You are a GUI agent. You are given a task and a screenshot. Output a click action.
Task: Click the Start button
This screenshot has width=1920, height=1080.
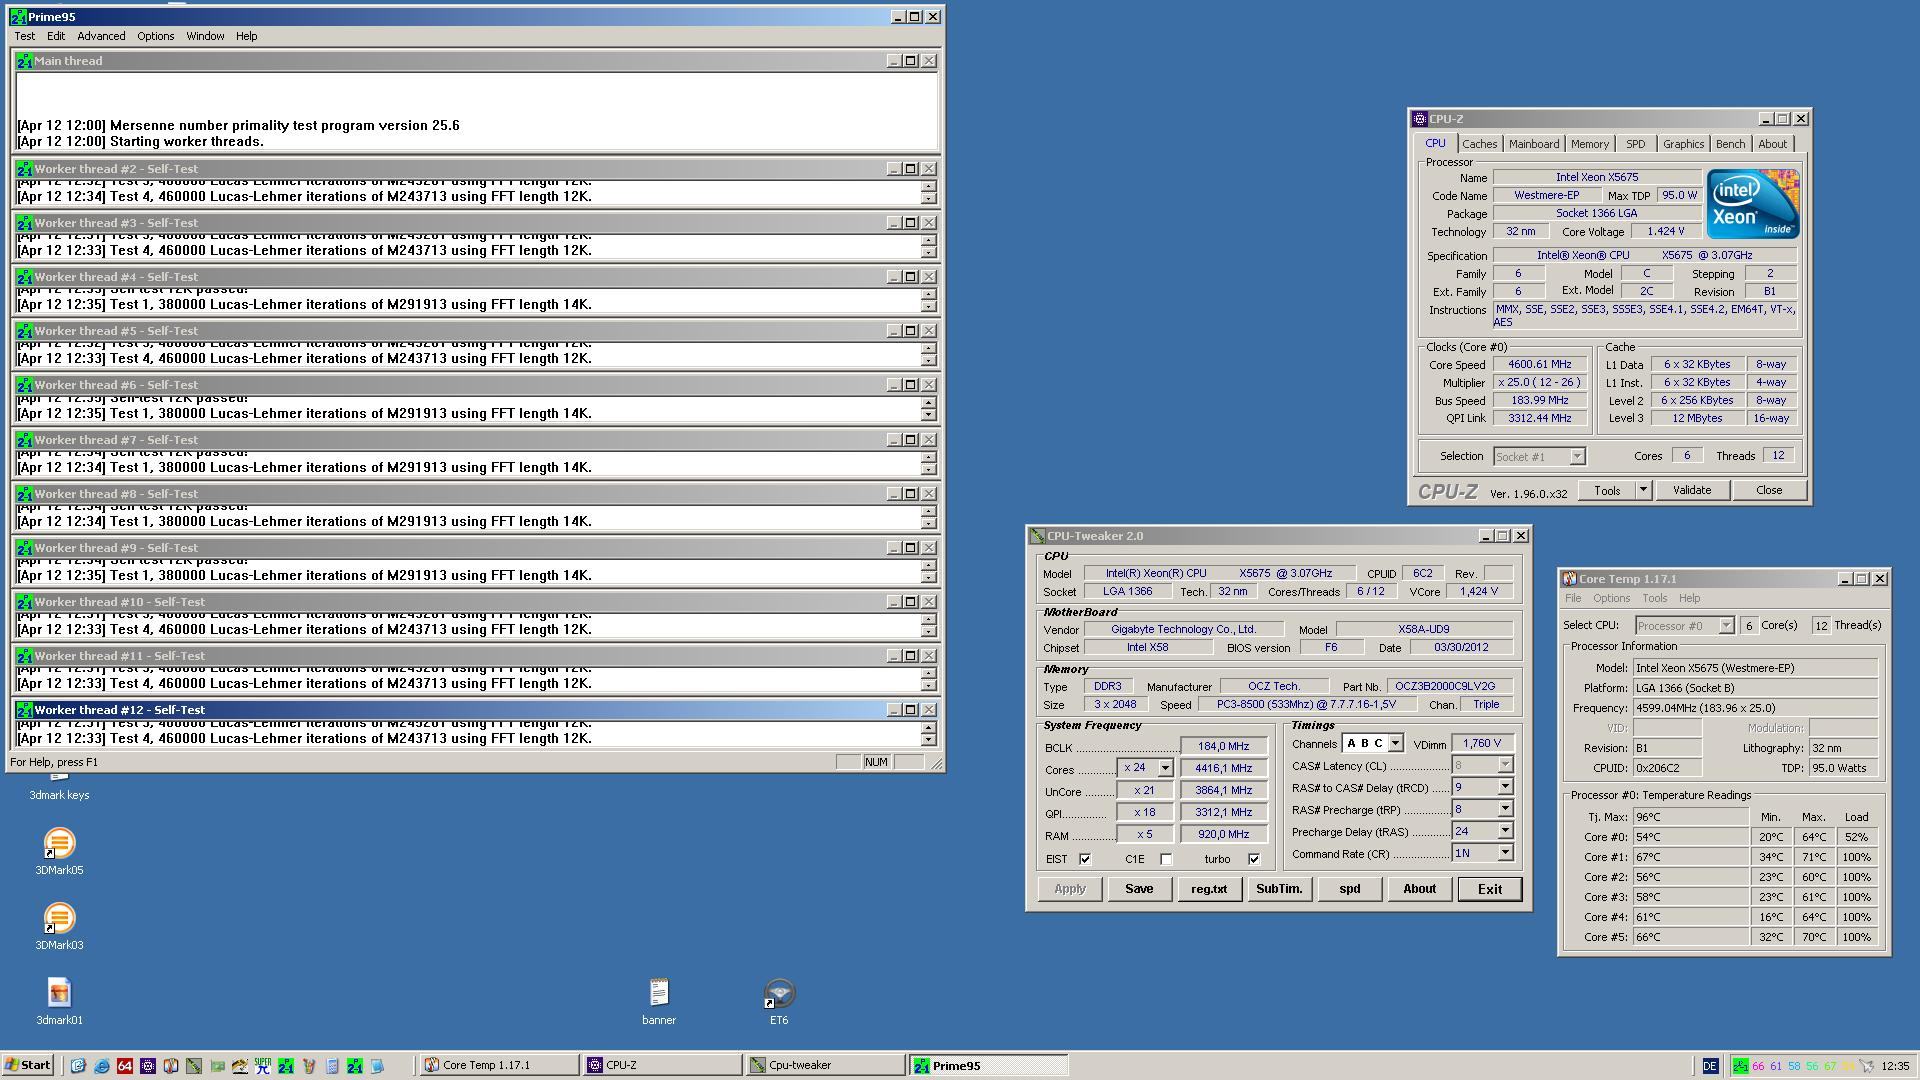(x=29, y=1066)
